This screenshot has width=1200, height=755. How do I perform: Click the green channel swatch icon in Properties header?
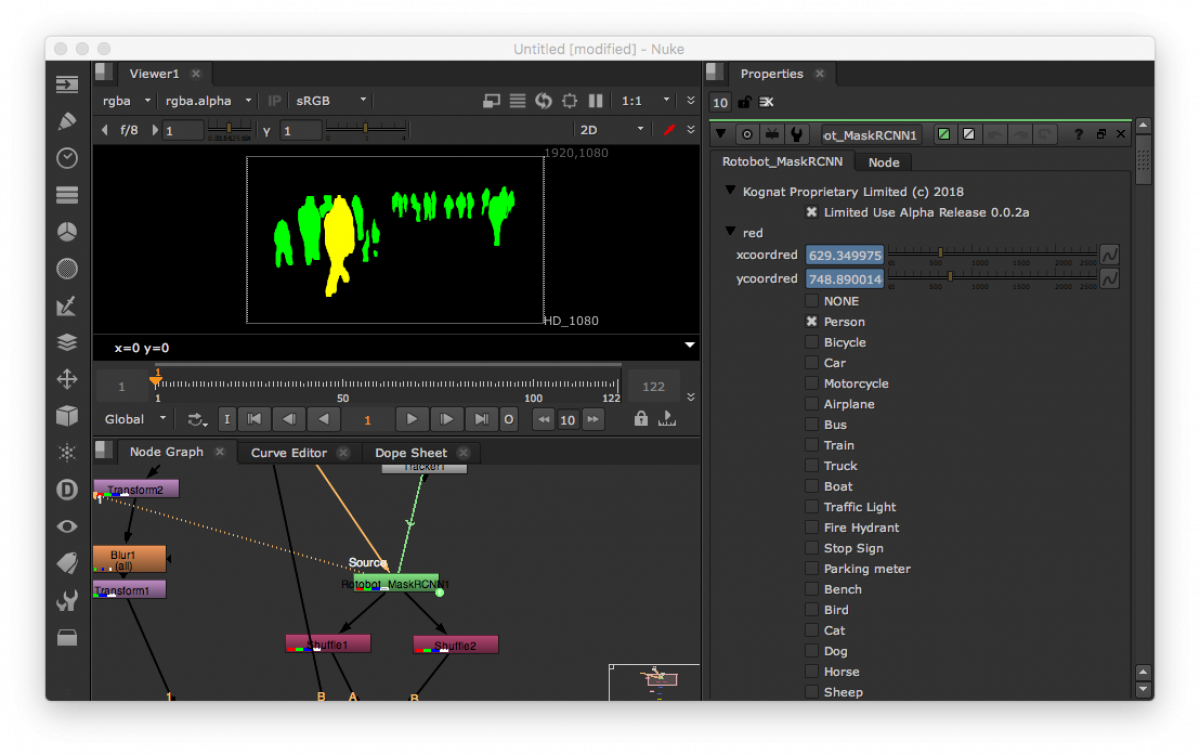[944, 133]
